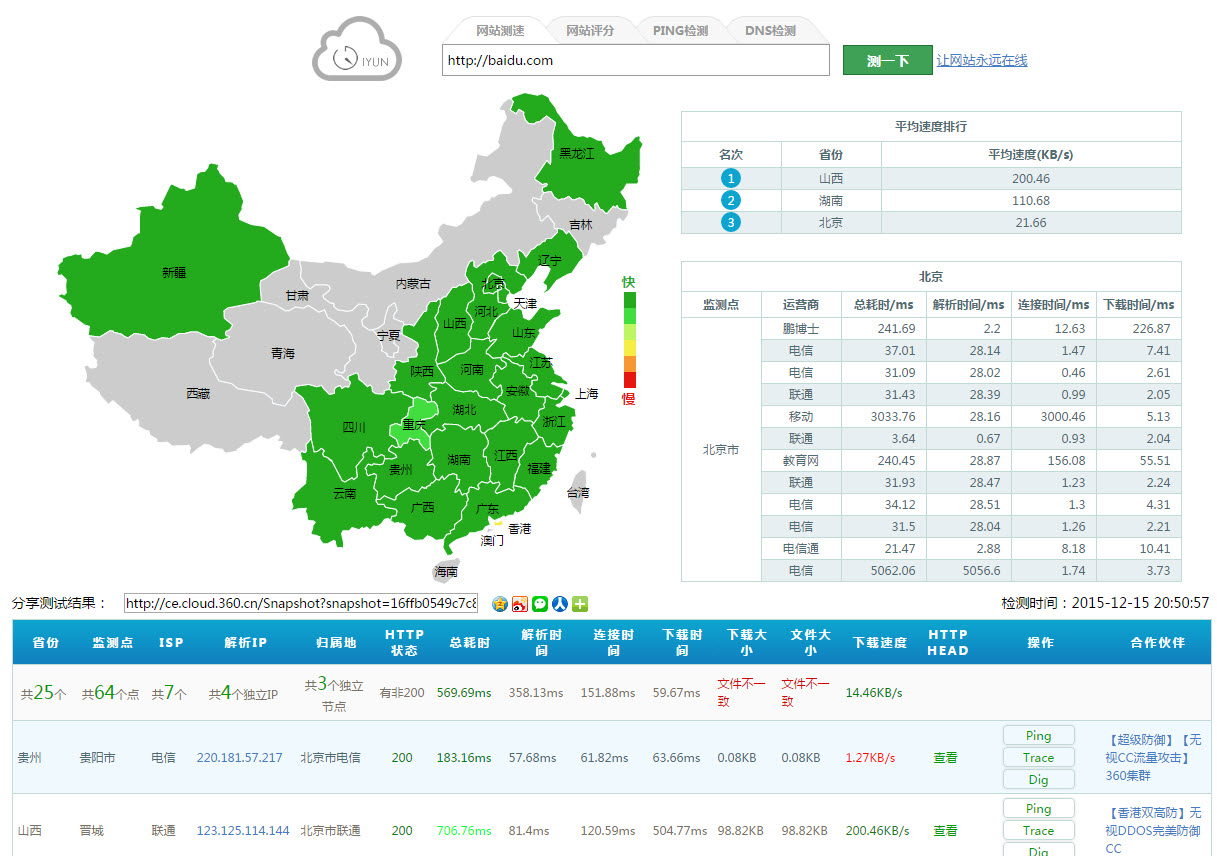Select 内蒙古 region on the map
This screenshot has width=1217, height=856.
(x=413, y=284)
